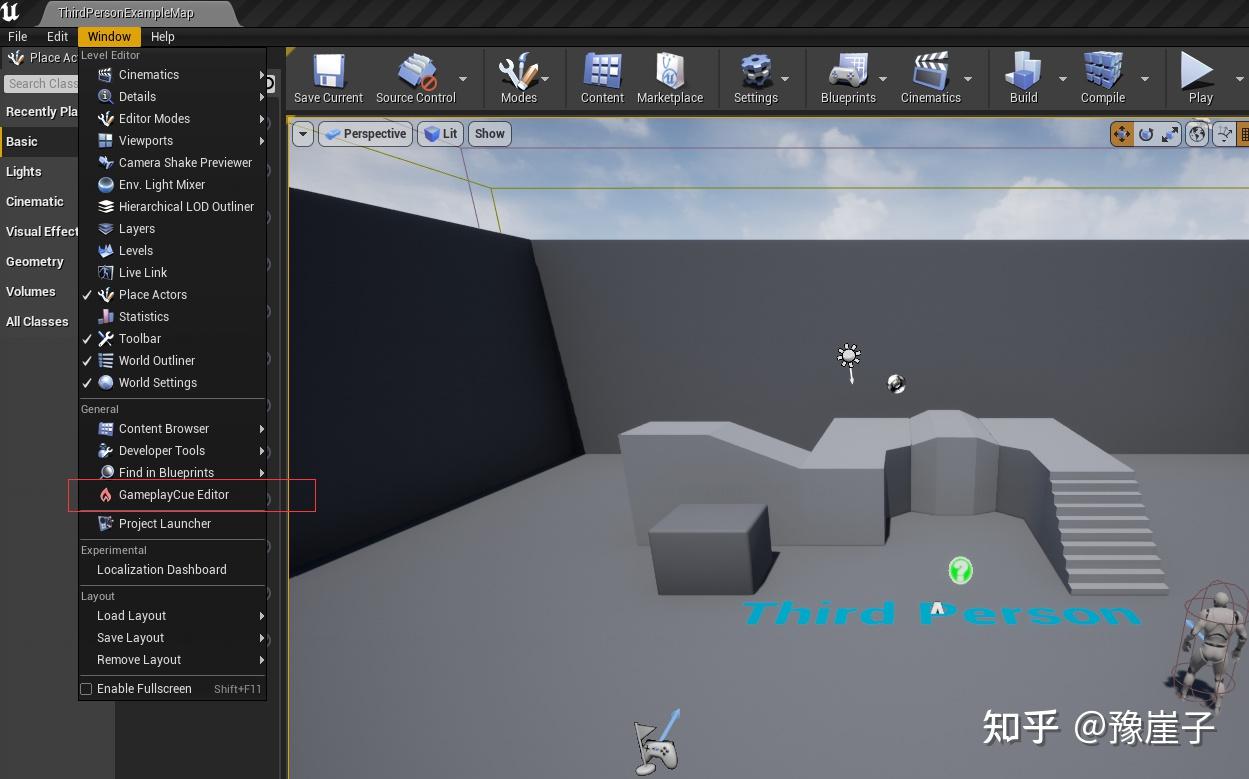The image size is (1249, 779).
Task: Select the All Classes category
Action: [39, 322]
